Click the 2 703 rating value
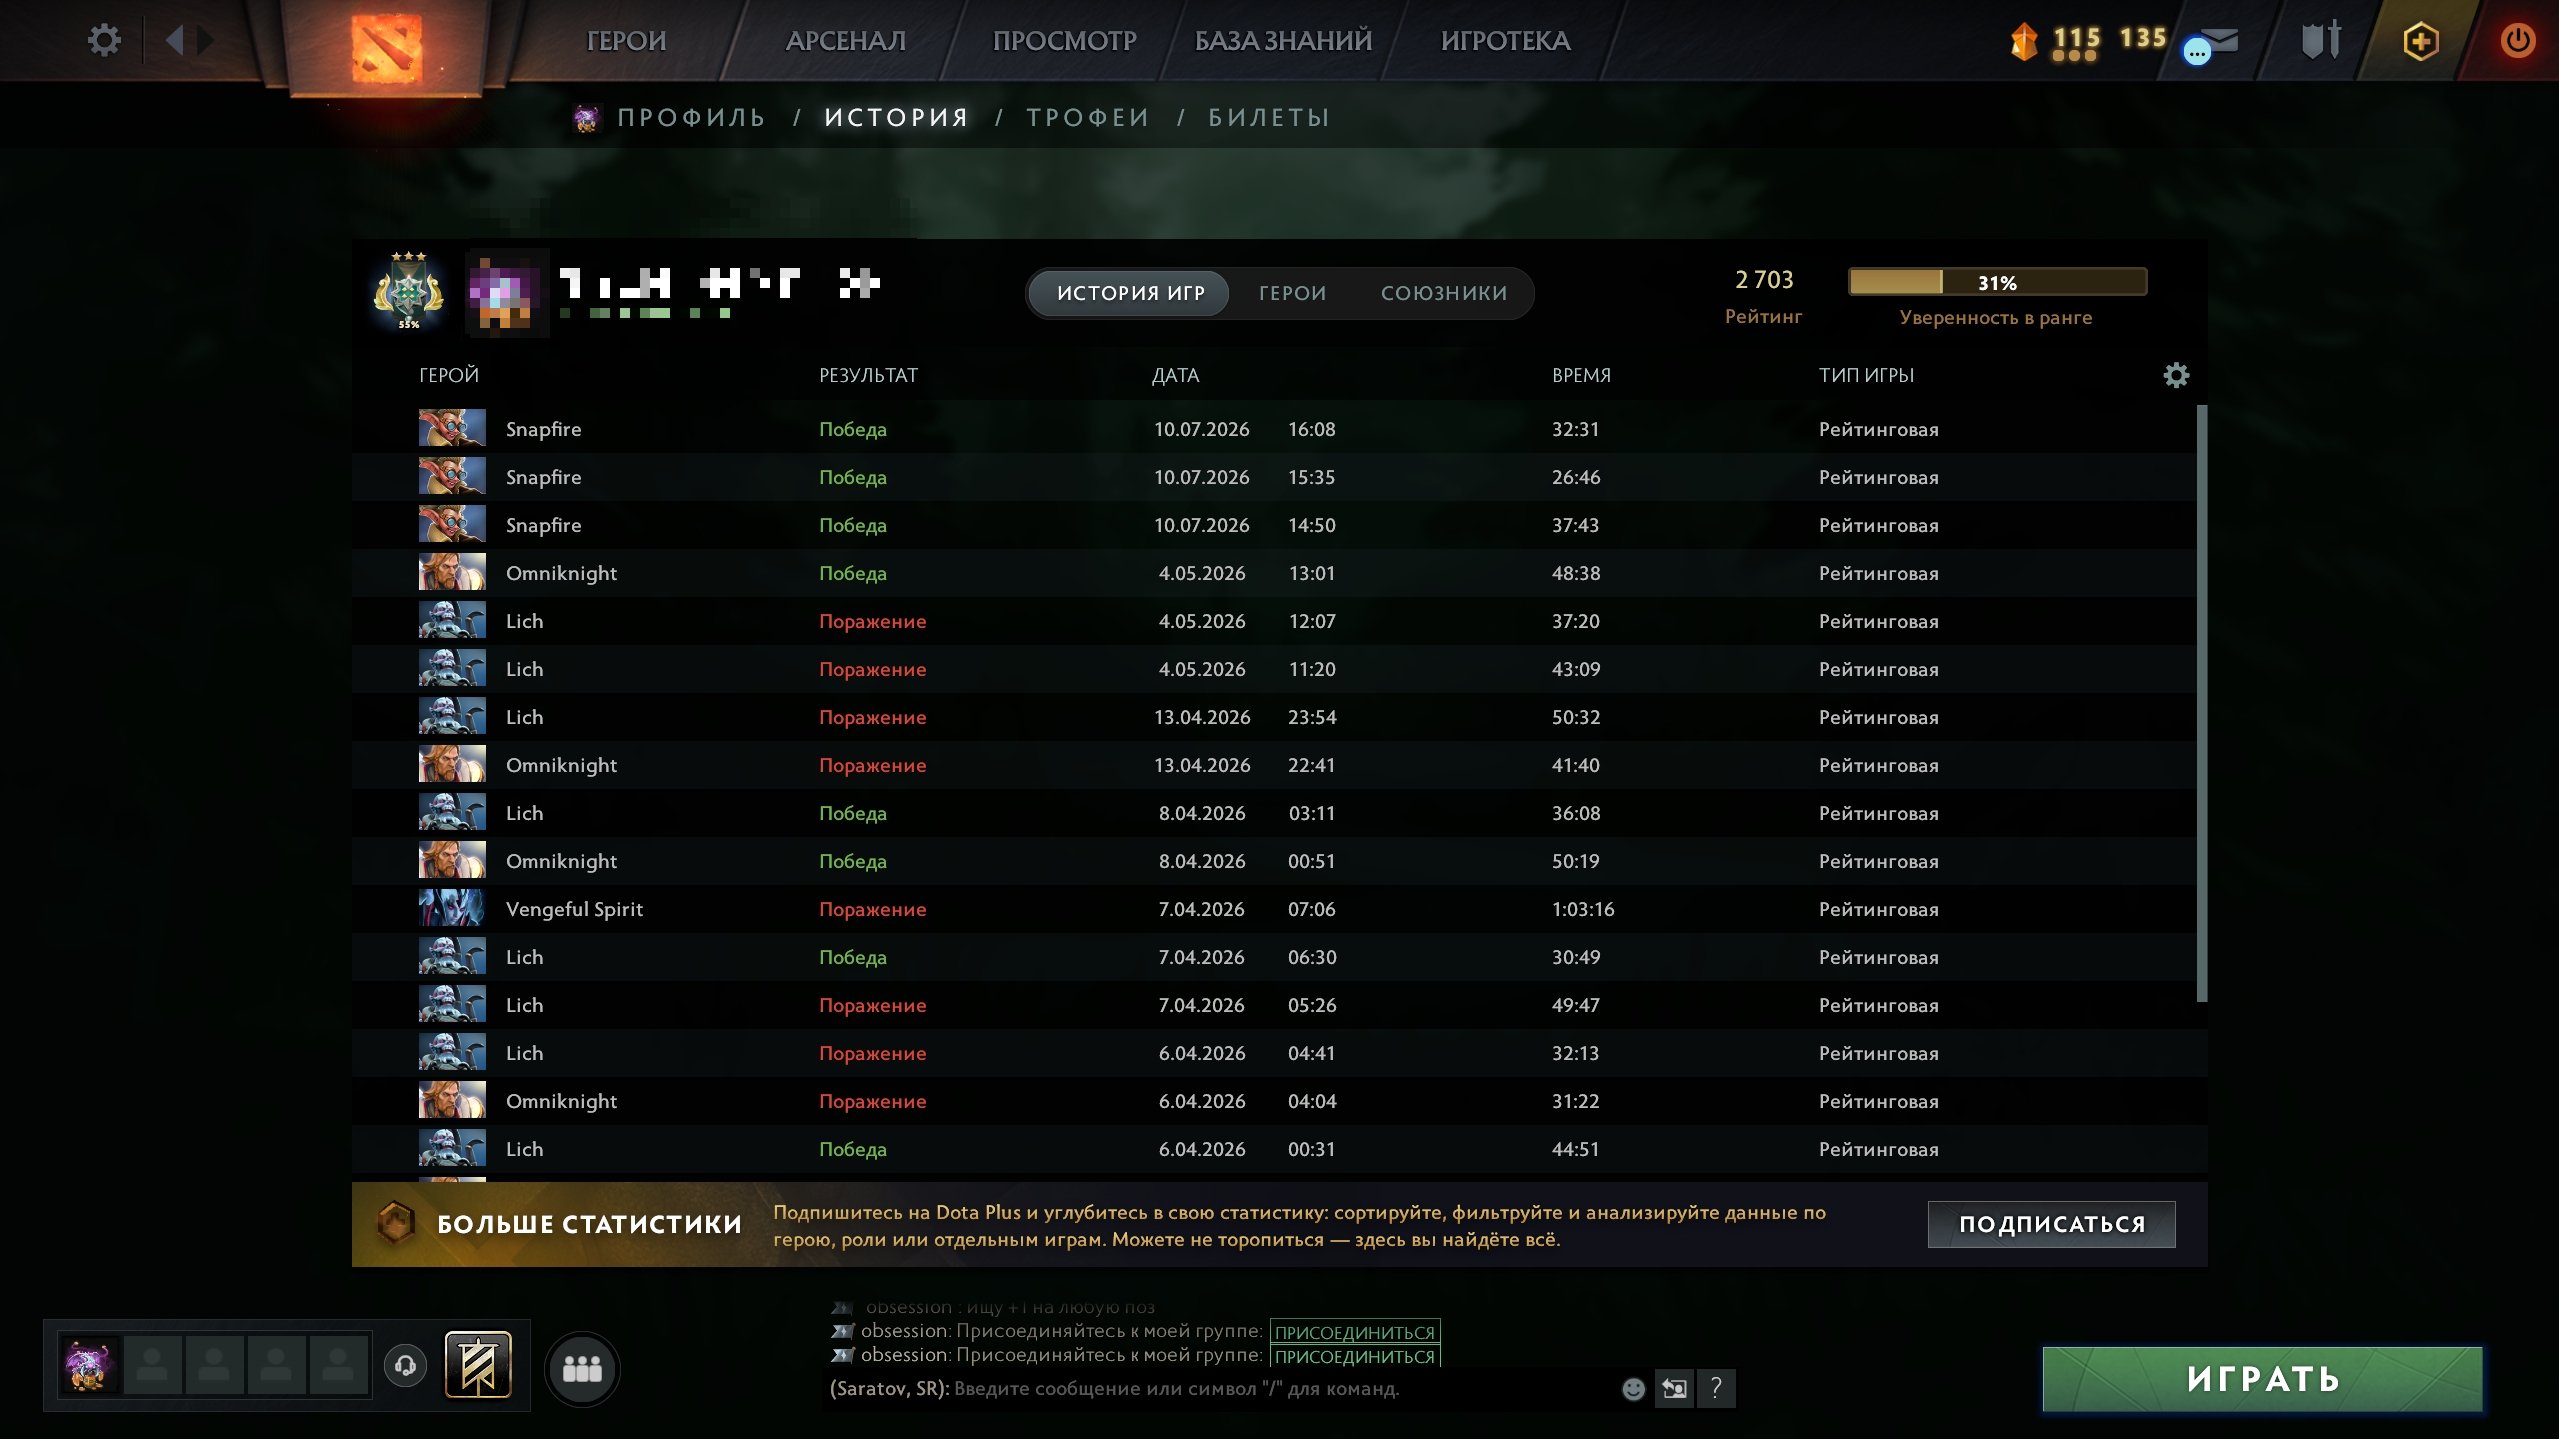This screenshot has width=2559, height=1439. coord(1764,280)
